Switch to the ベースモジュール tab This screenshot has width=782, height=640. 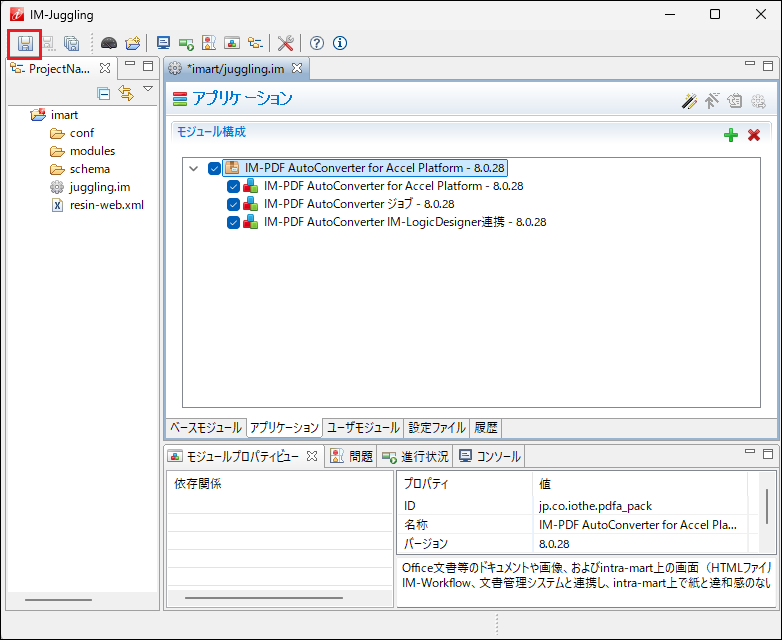click(x=205, y=427)
